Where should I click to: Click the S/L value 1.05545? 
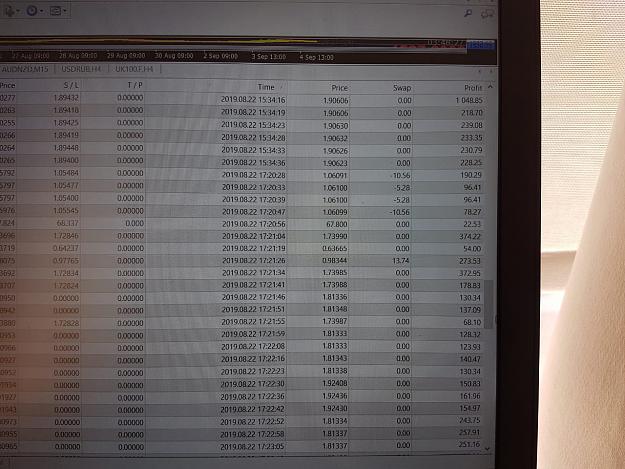coord(66,210)
